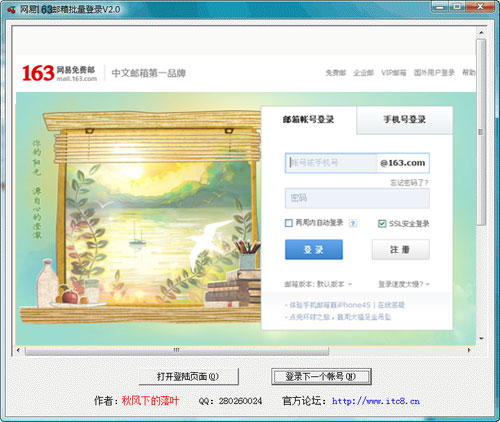Switch to the 手机号登录 tab

[x=404, y=120]
